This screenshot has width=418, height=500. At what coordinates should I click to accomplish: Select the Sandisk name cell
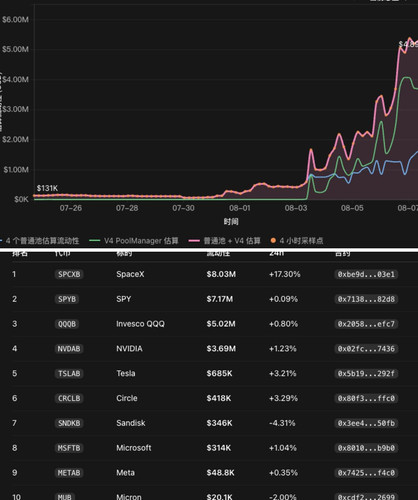pyautogui.click(x=131, y=423)
